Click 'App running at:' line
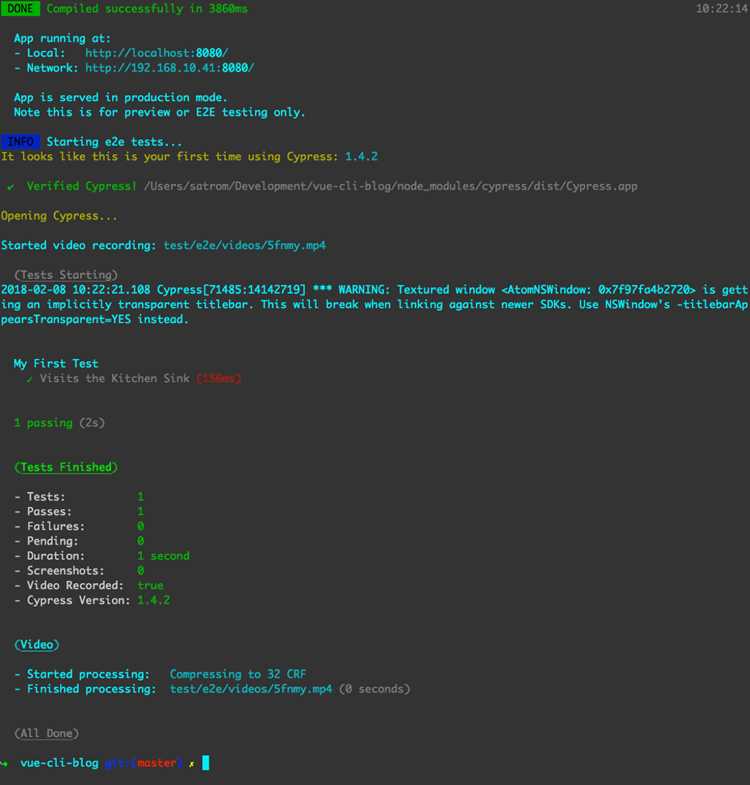Viewport: 750px width, 785px height. [x=62, y=39]
